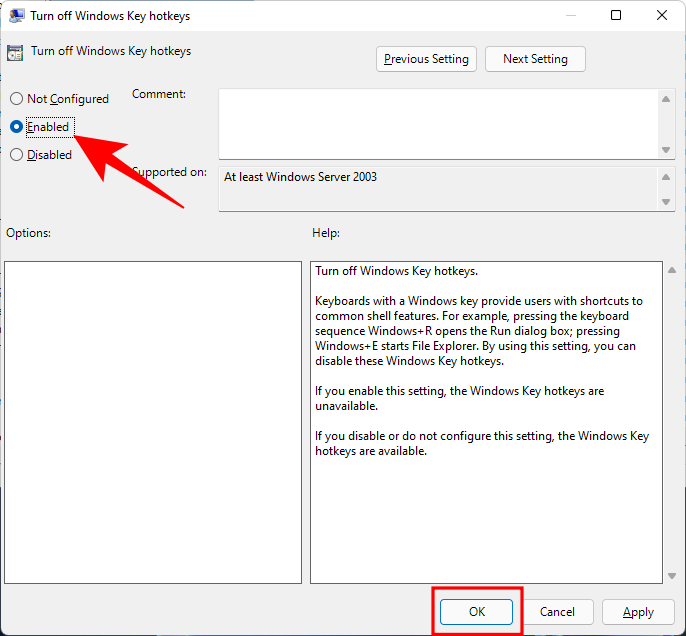Apply the policy setting with Apply
The image size is (686, 636).
[x=638, y=612]
